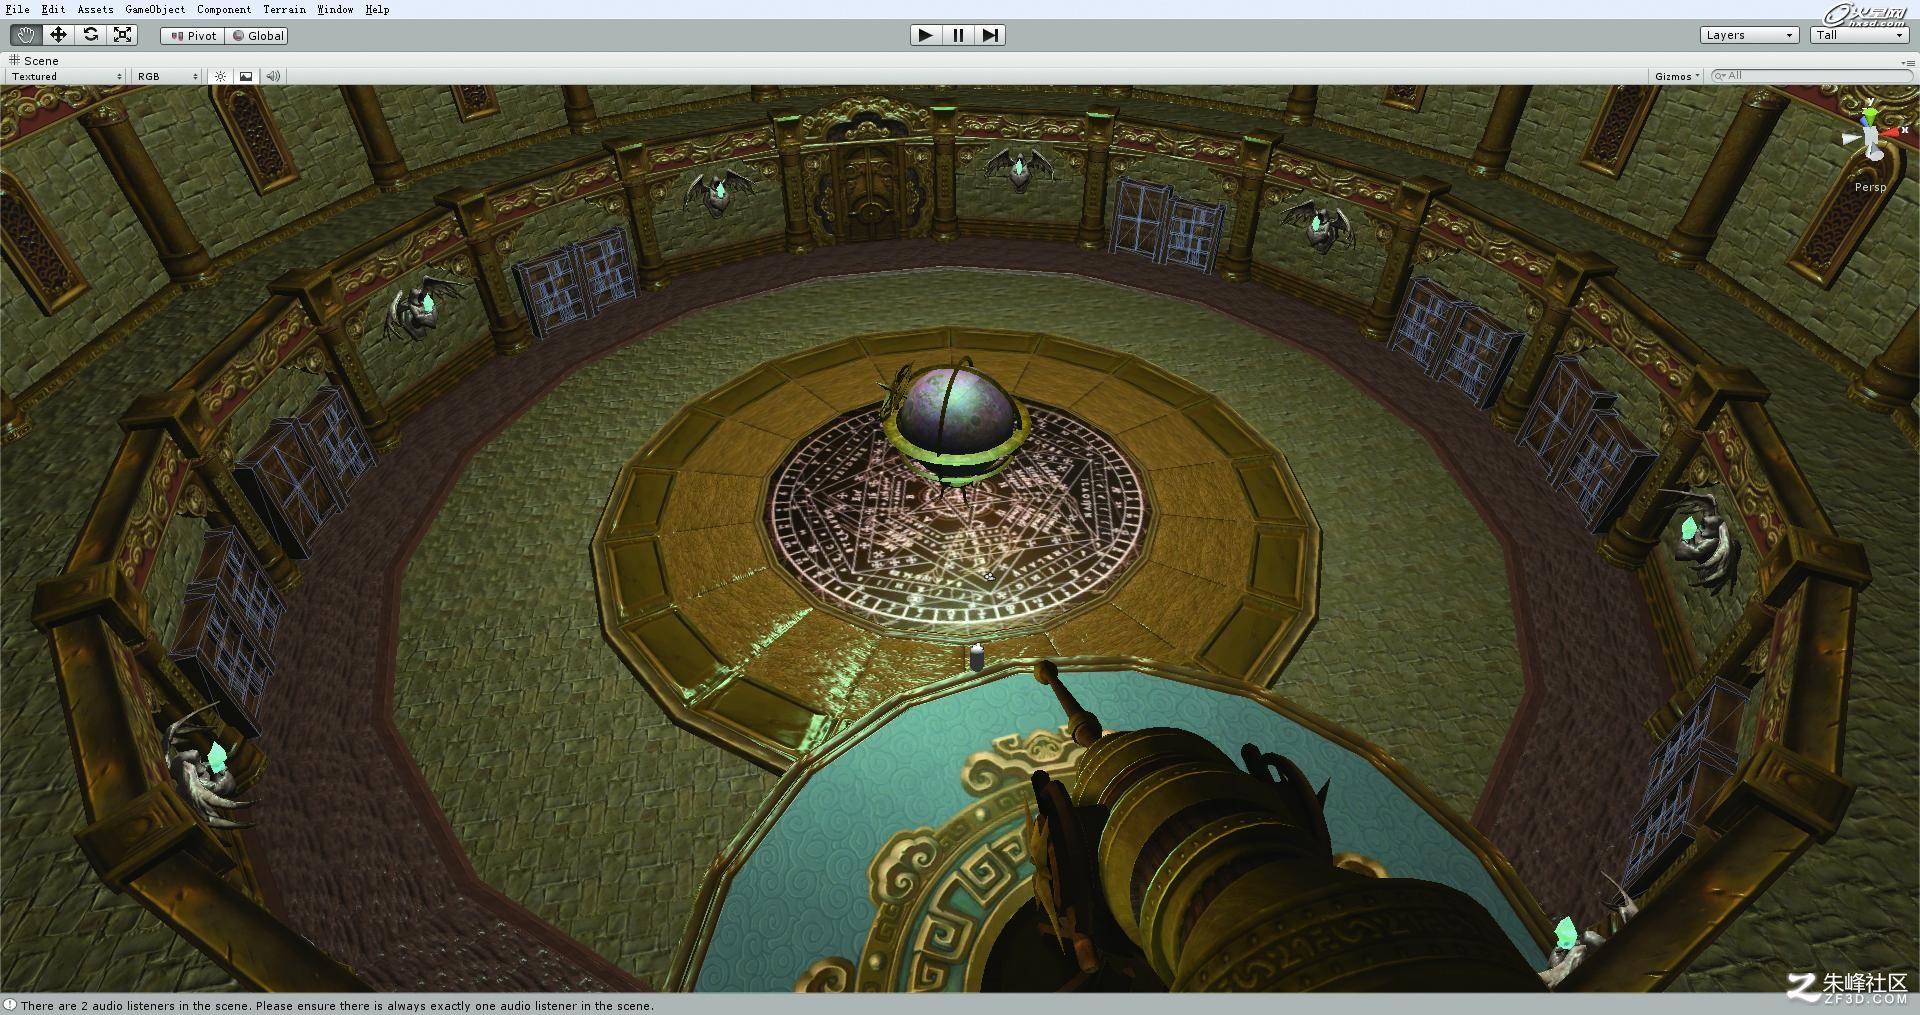1920x1015 pixels.
Task: Click the Step forward button
Action: pyautogui.click(x=990, y=35)
